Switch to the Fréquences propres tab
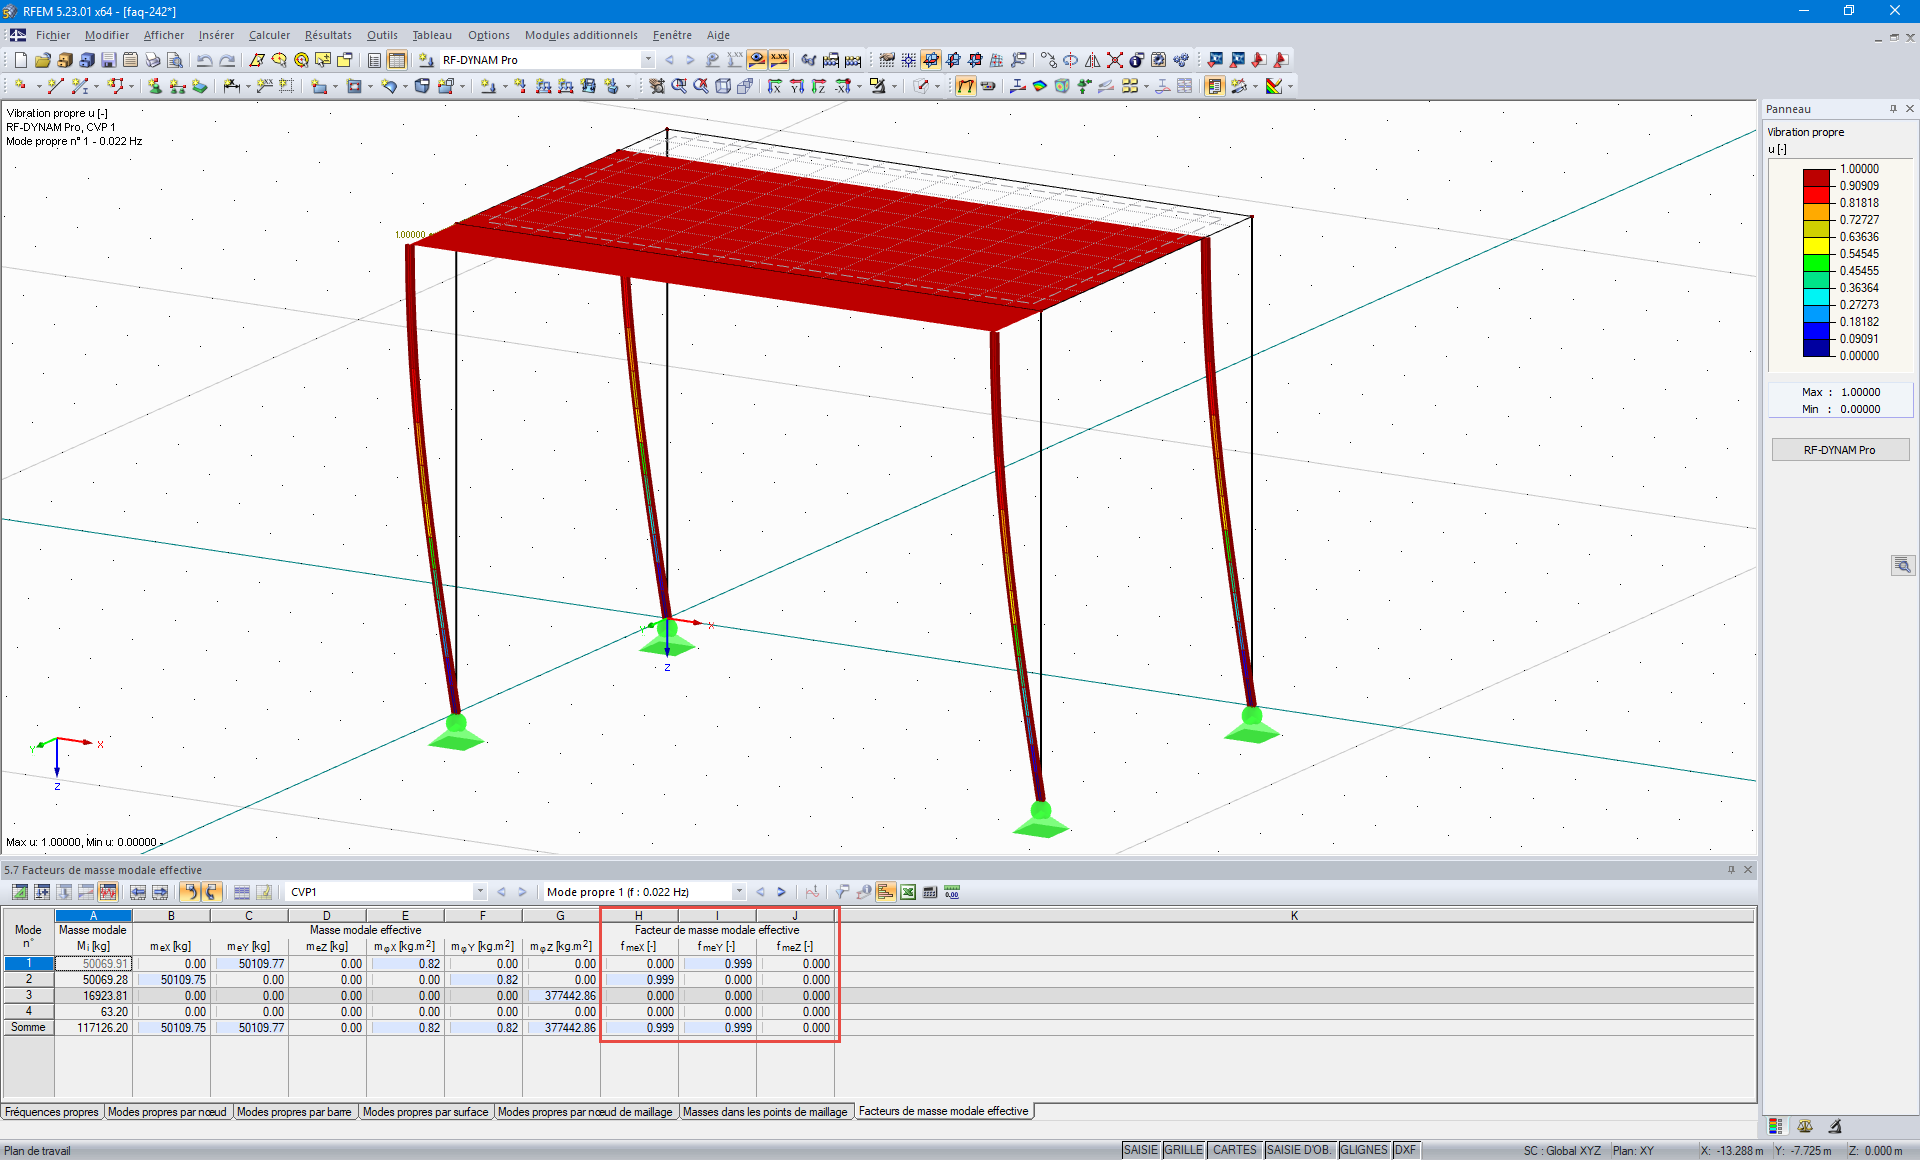Image resolution: width=1920 pixels, height=1160 pixels. click(x=51, y=1111)
